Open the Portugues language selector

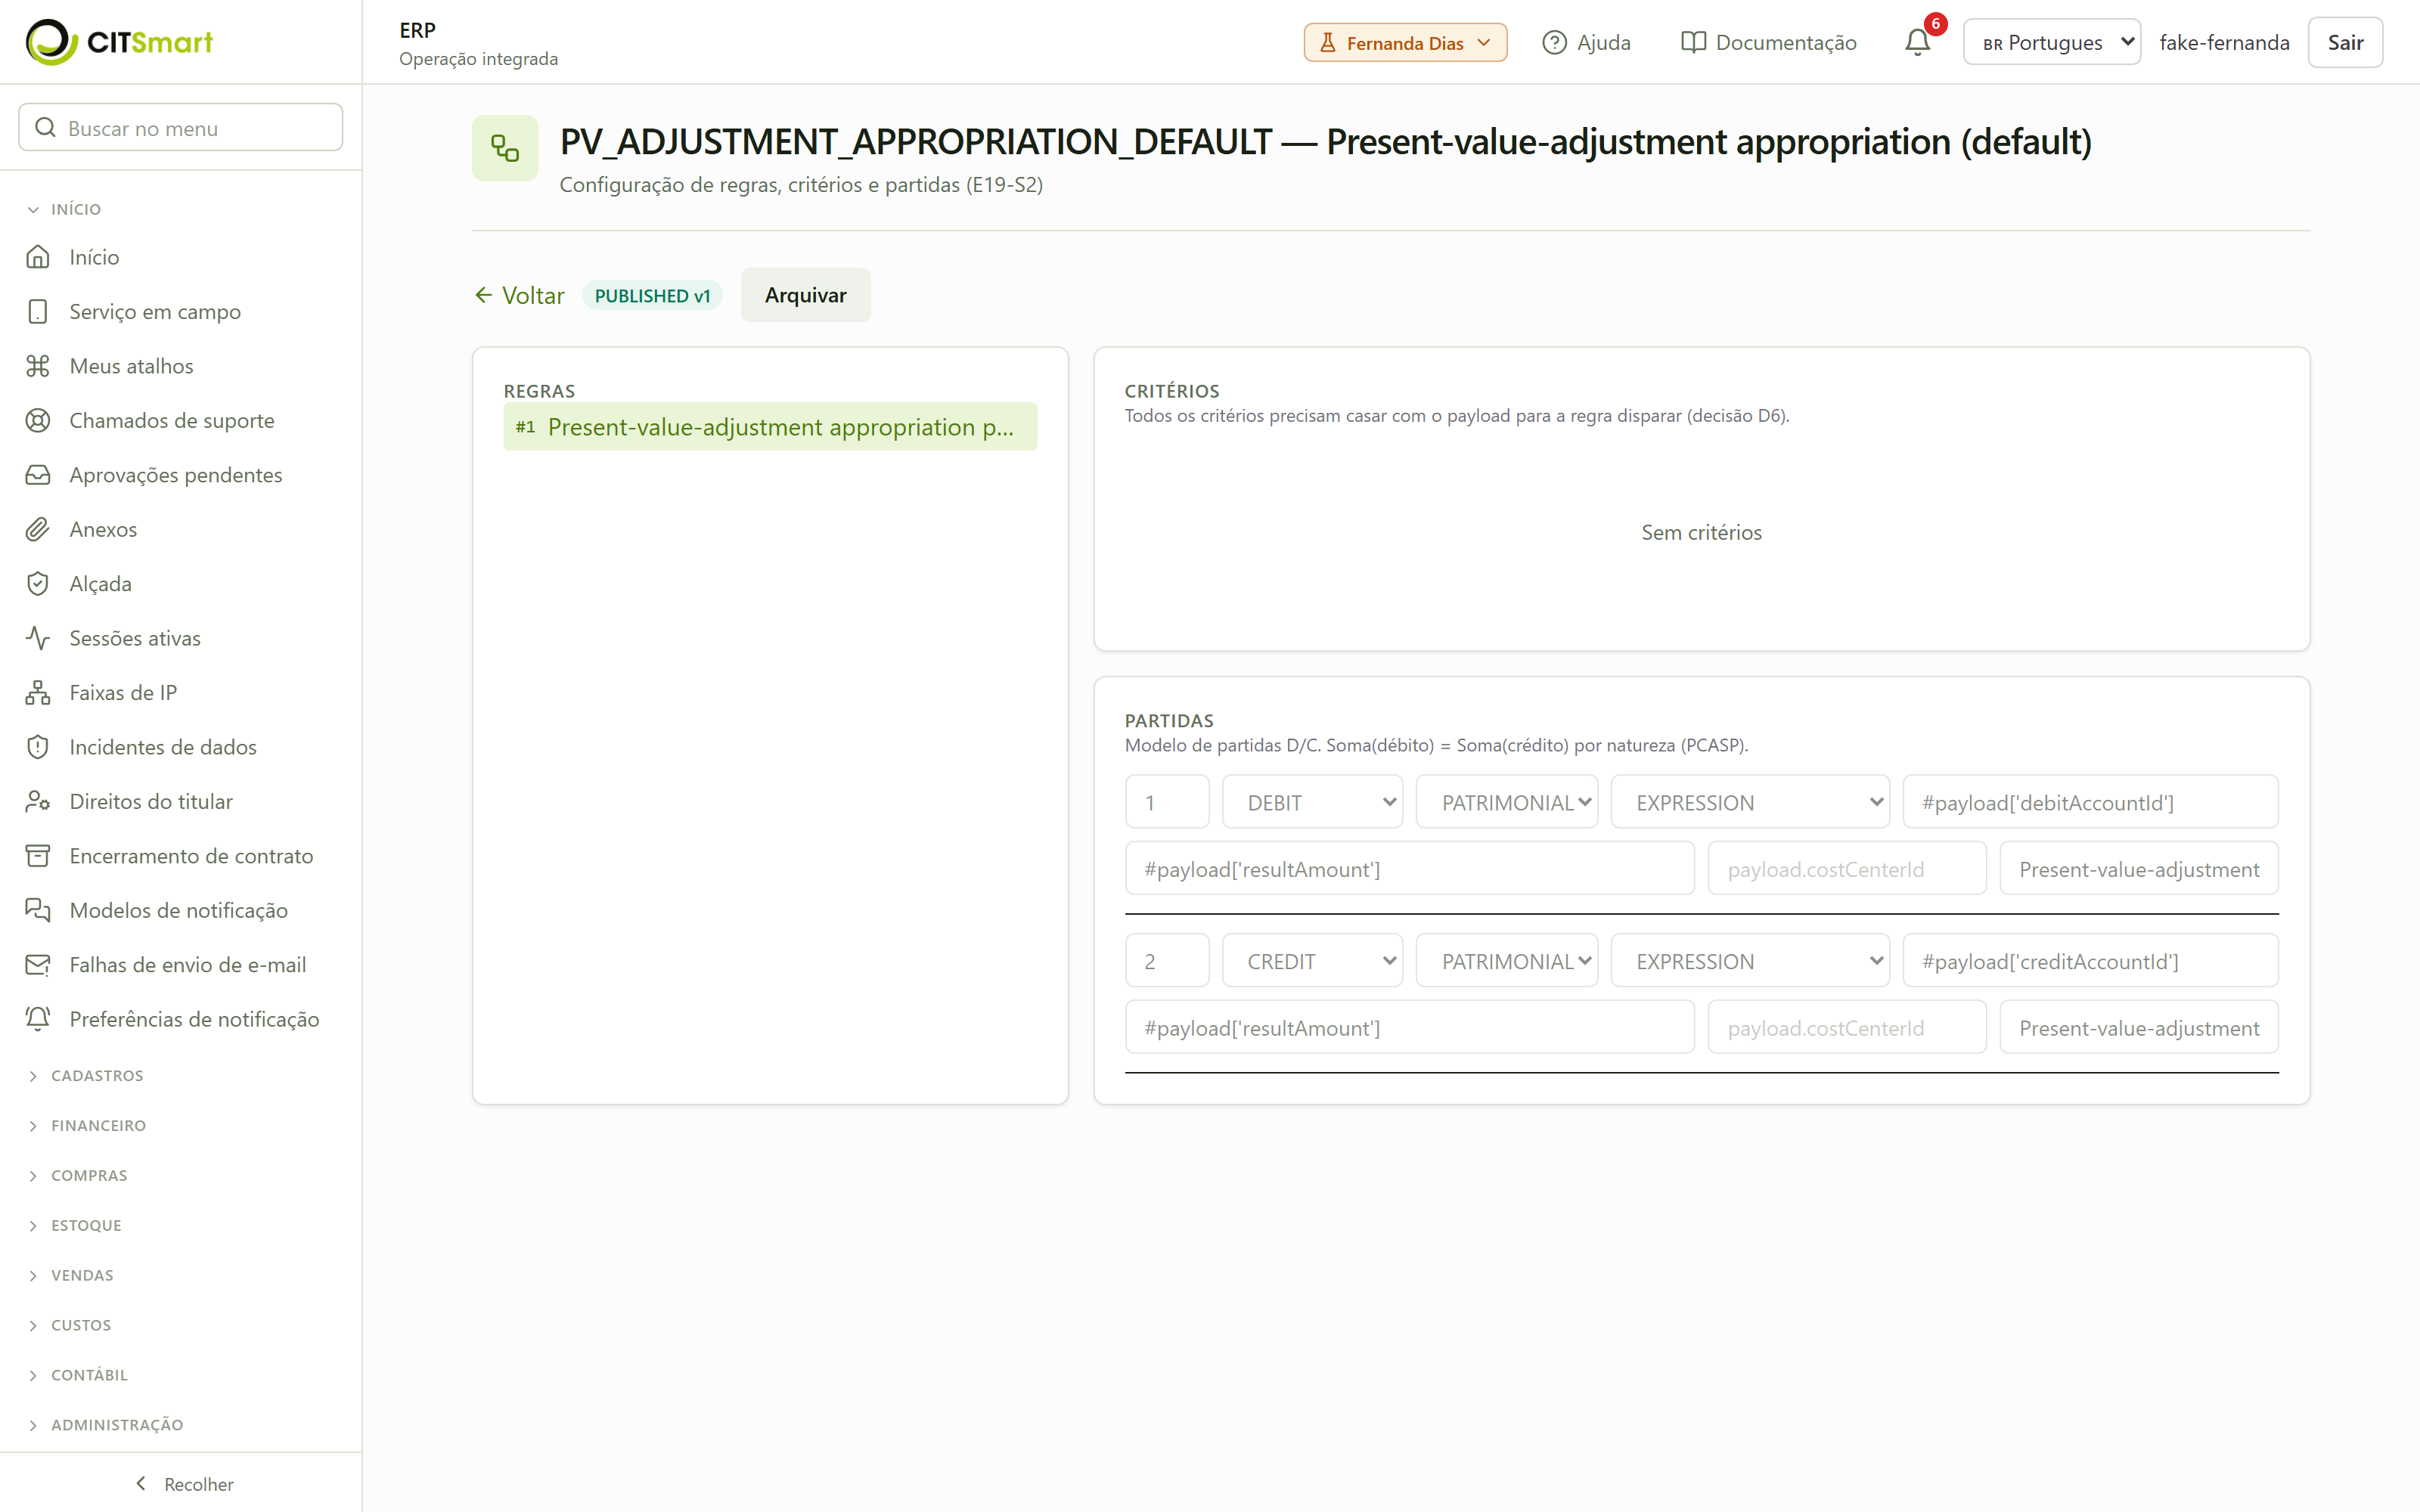tap(2051, 42)
